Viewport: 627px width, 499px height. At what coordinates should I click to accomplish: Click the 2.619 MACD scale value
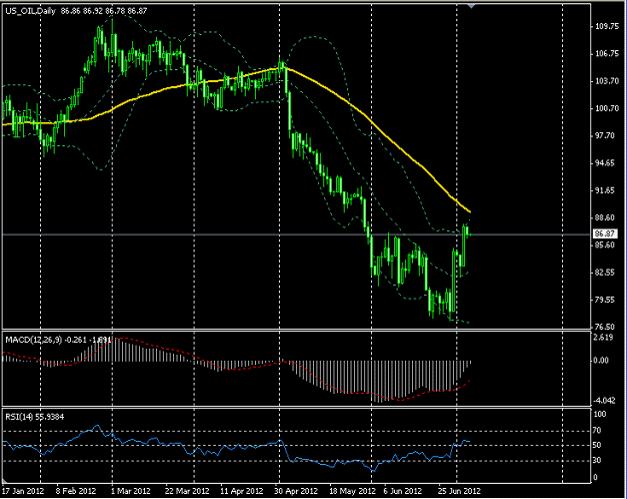pos(604,337)
